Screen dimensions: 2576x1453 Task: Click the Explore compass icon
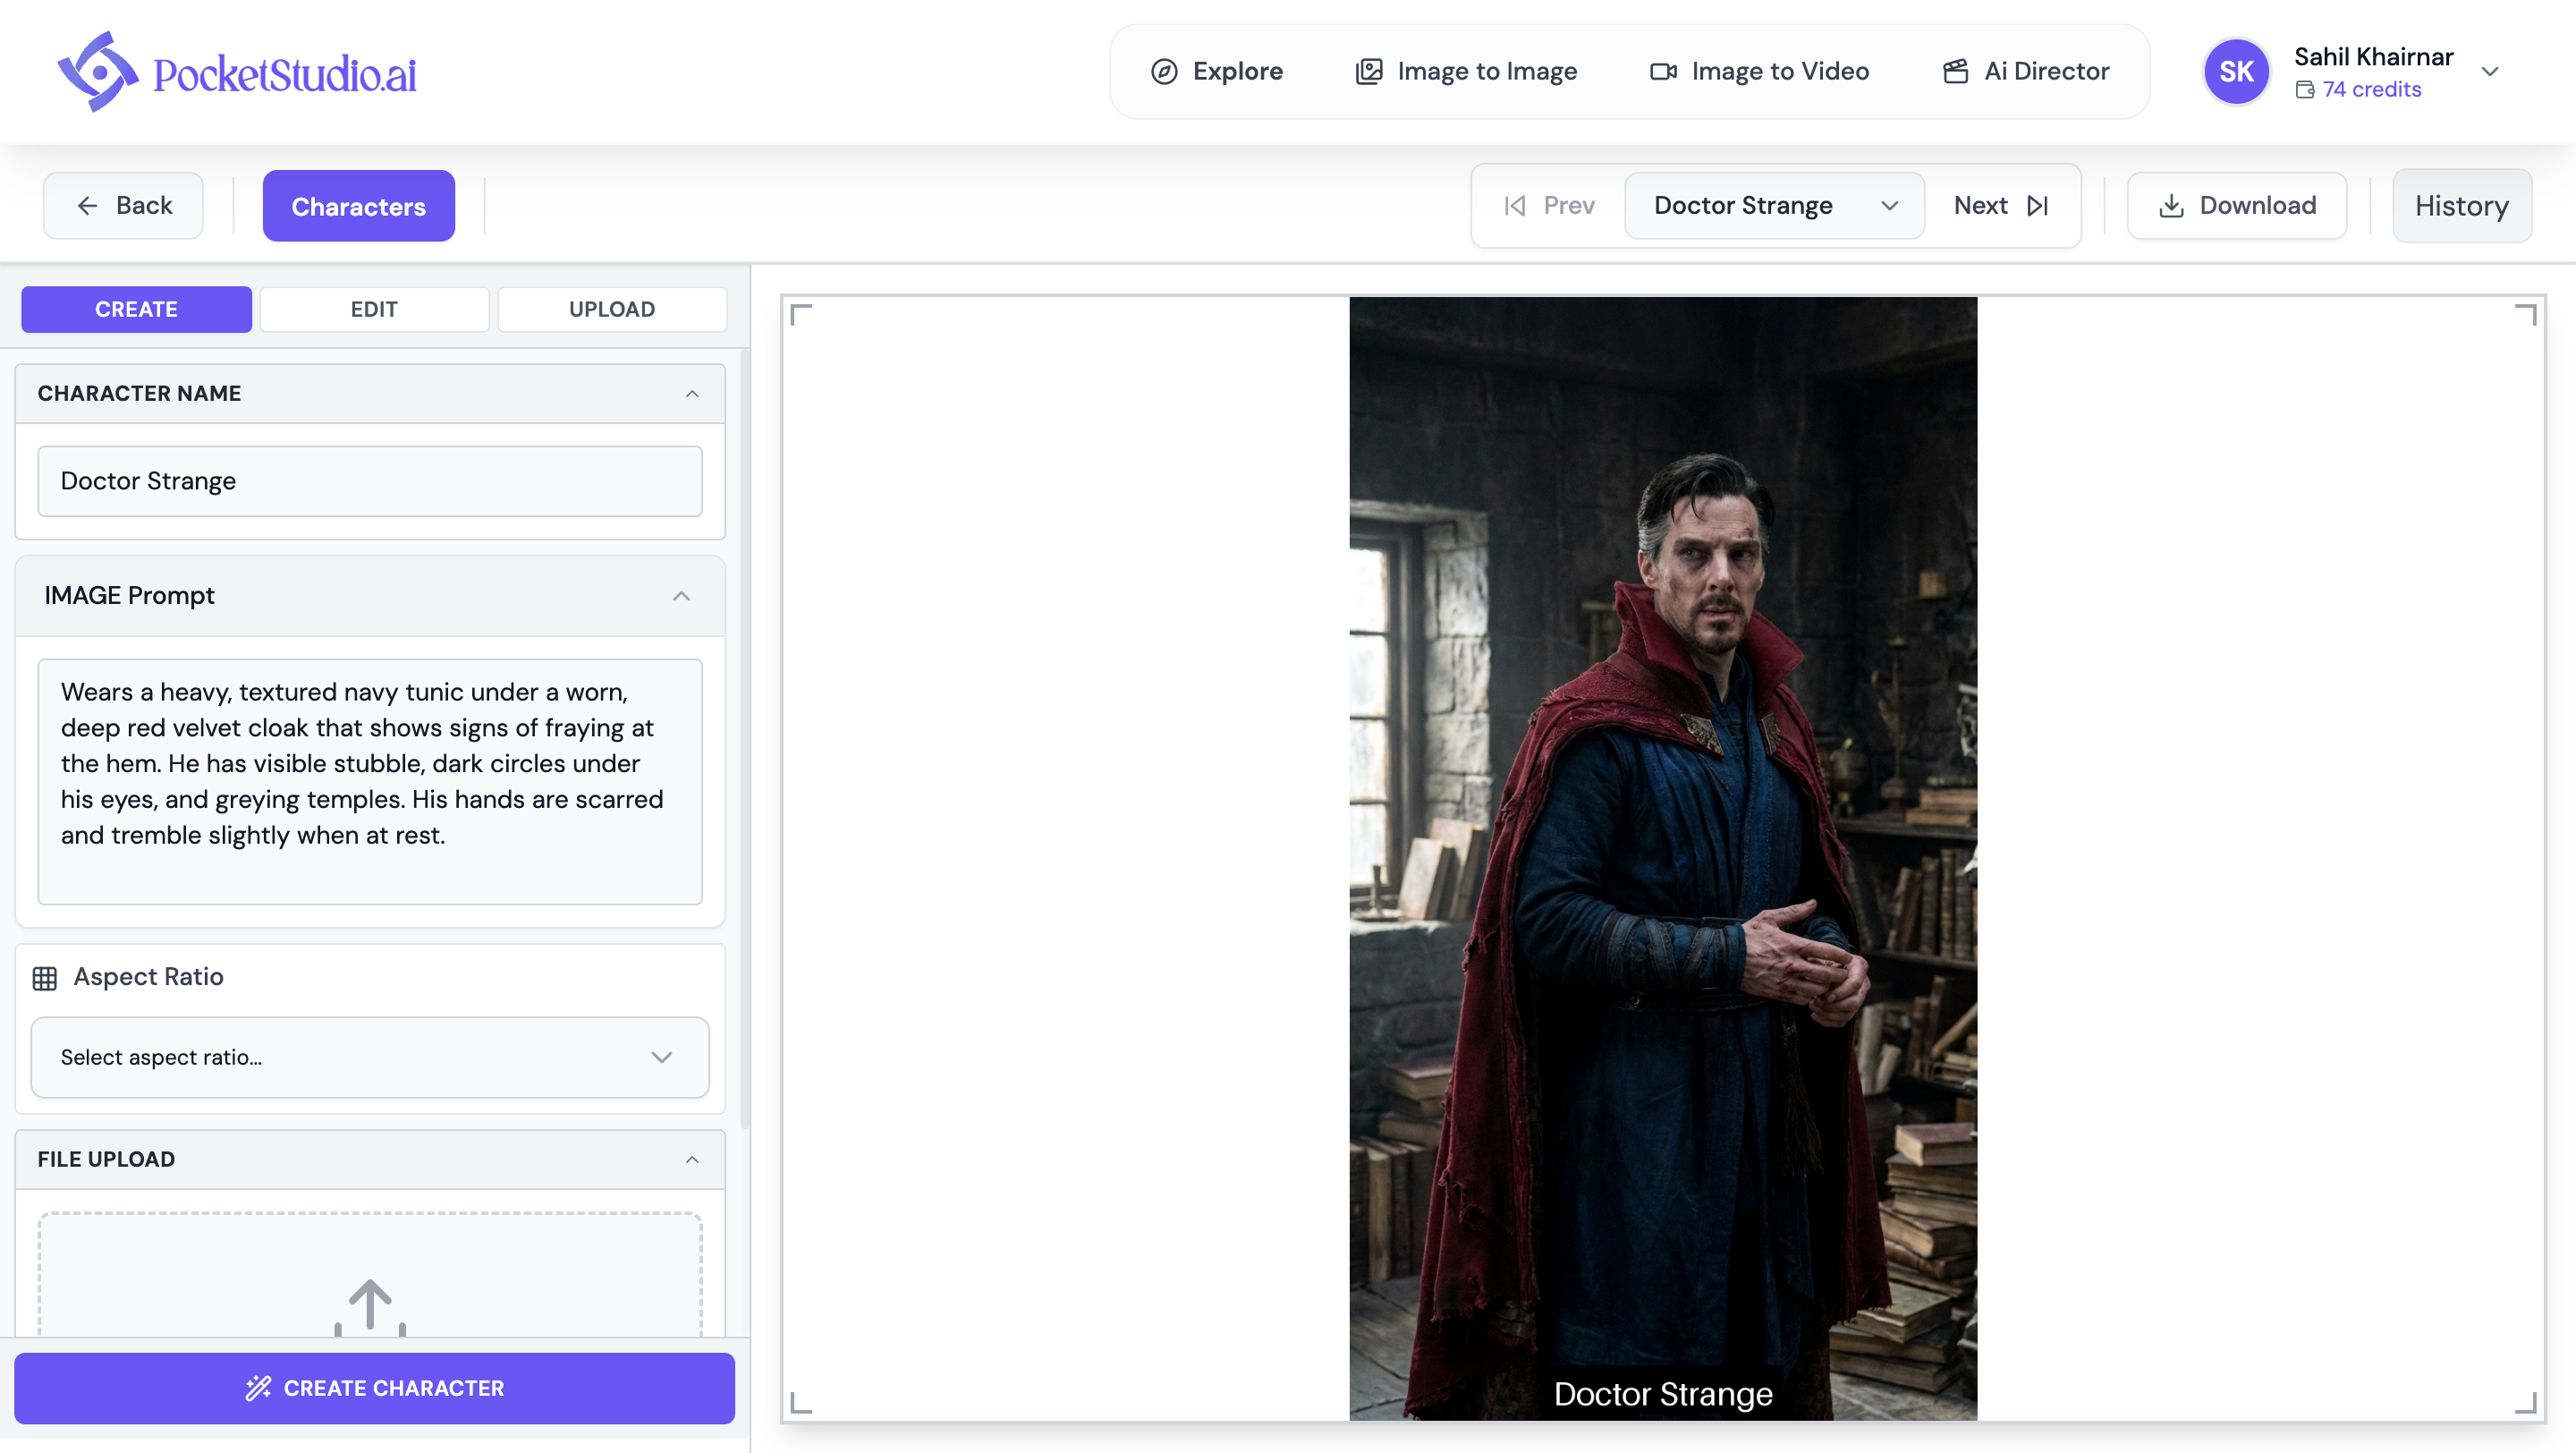(x=1163, y=71)
